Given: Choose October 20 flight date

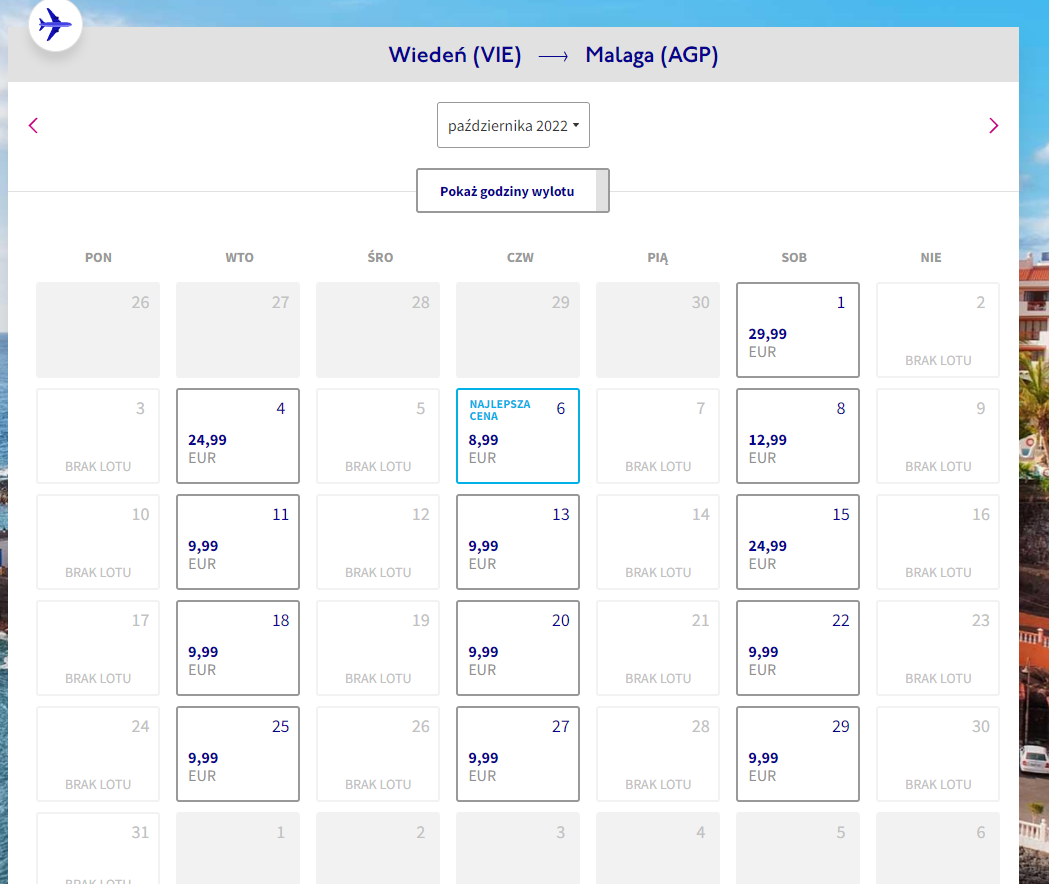Looking at the screenshot, I should click(x=518, y=648).
